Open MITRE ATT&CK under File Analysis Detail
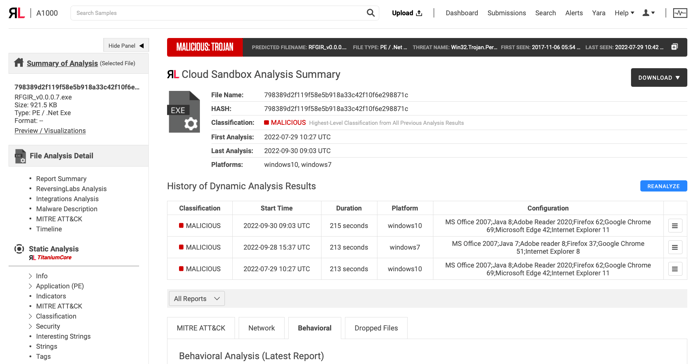This screenshot has width=700, height=364. [59, 219]
